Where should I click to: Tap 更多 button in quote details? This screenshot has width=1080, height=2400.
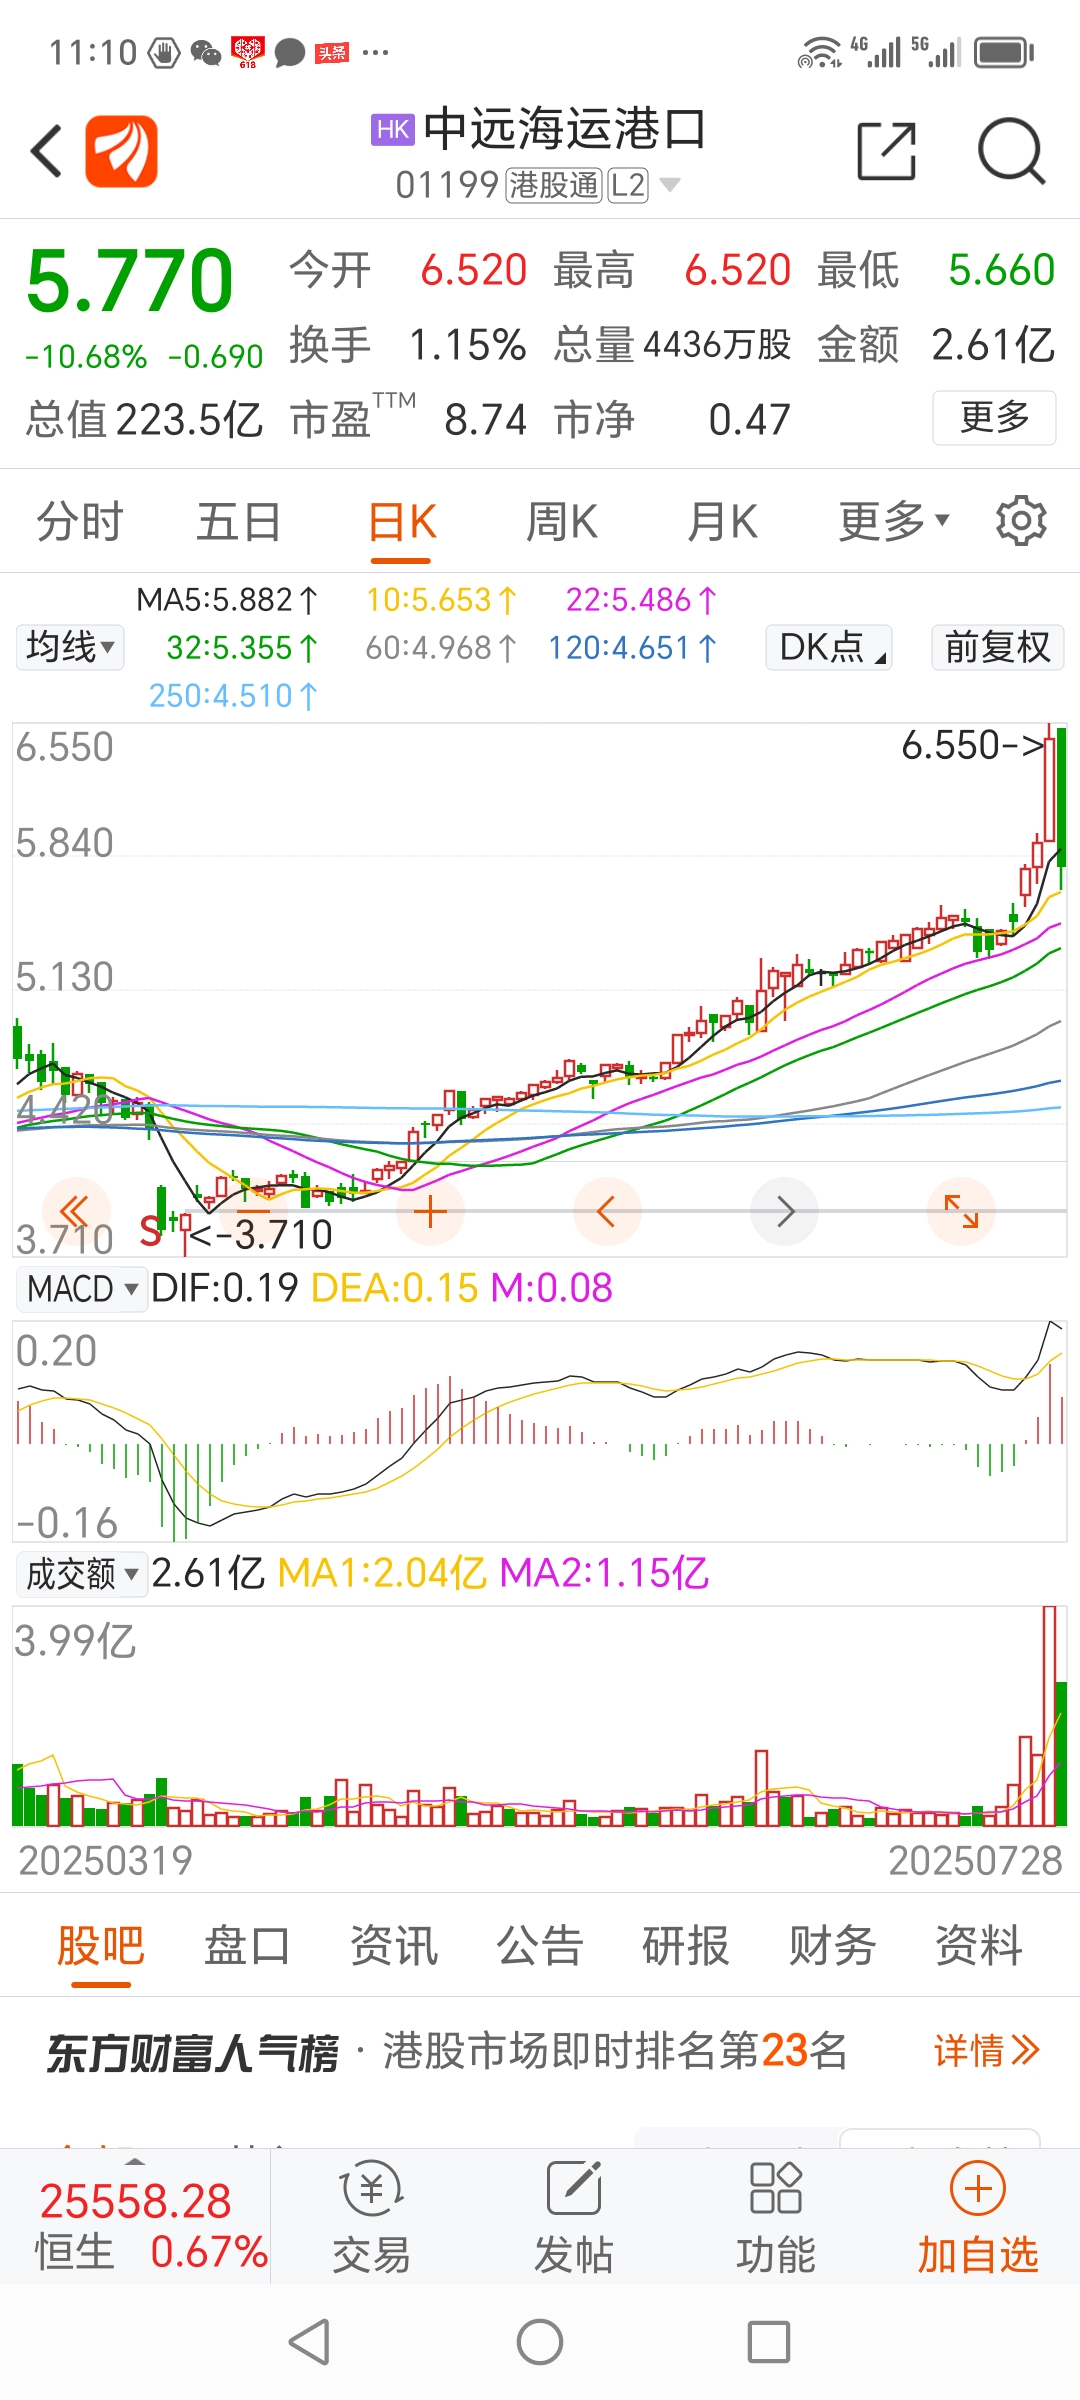coord(994,417)
